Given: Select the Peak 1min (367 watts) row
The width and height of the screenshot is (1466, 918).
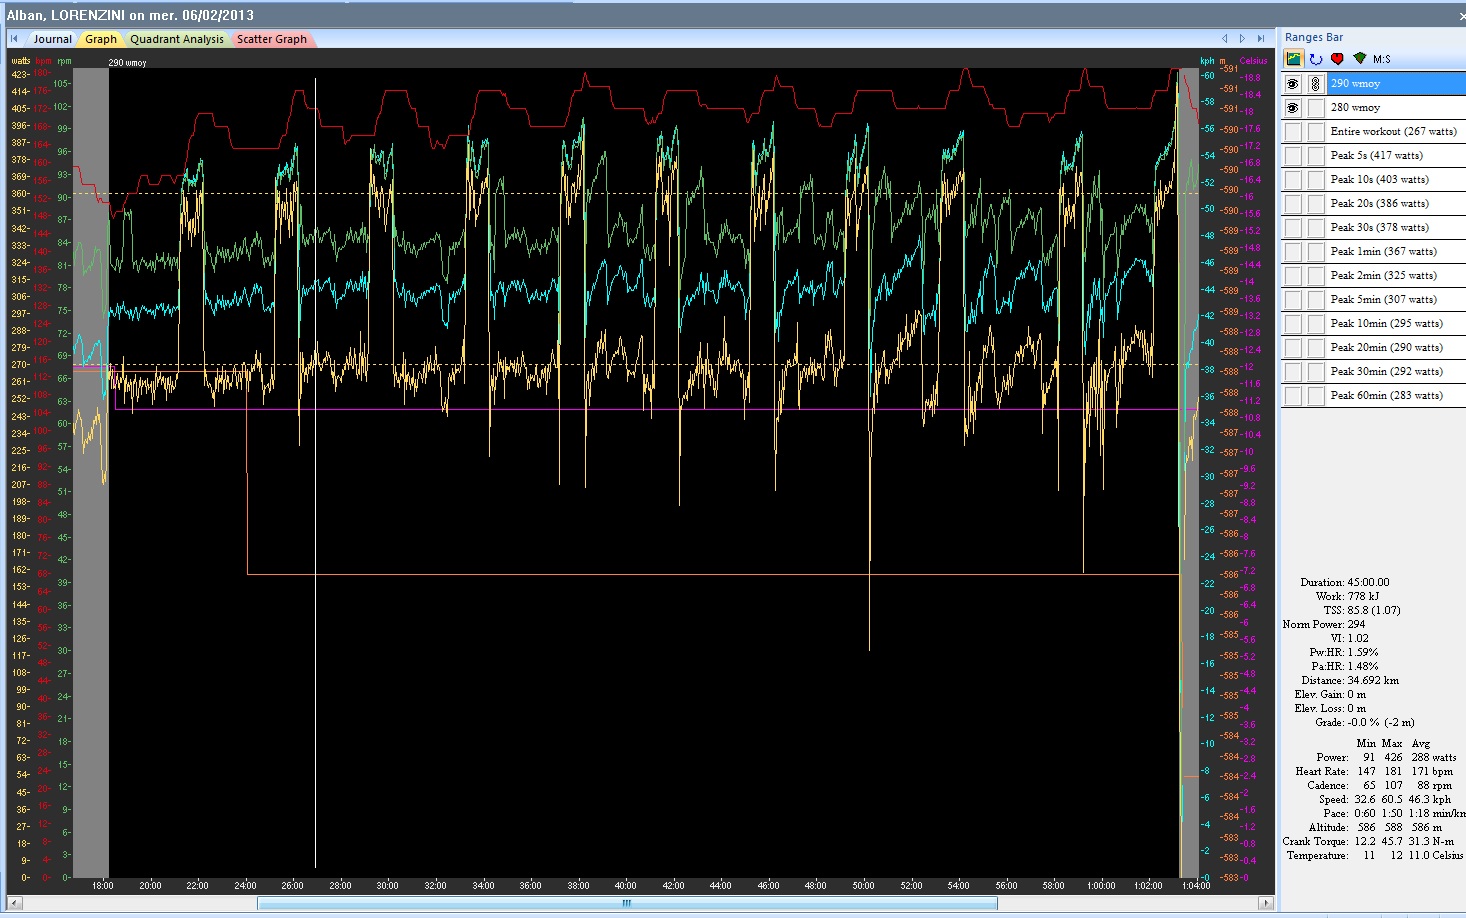Looking at the screenshot, I should pos(1396,252).
